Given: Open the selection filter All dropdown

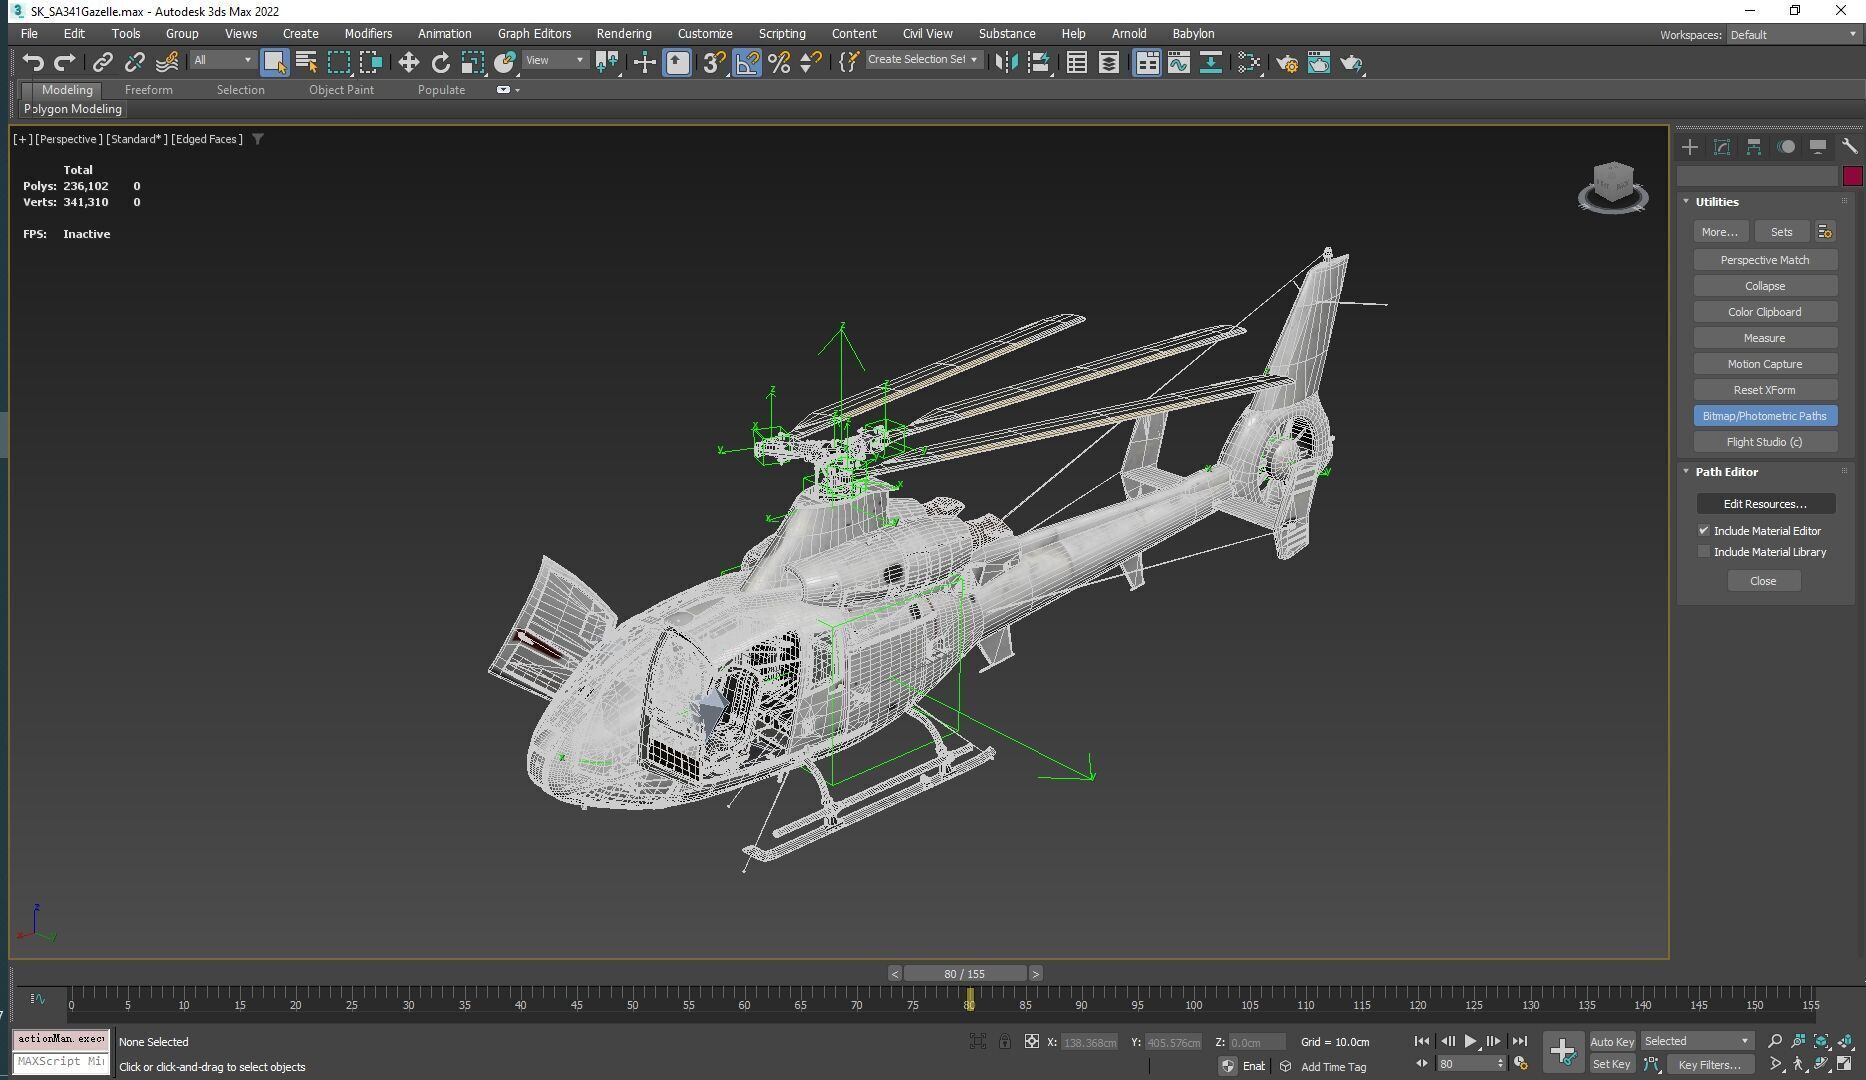Looking at the screenshot, I should [222, 61].
